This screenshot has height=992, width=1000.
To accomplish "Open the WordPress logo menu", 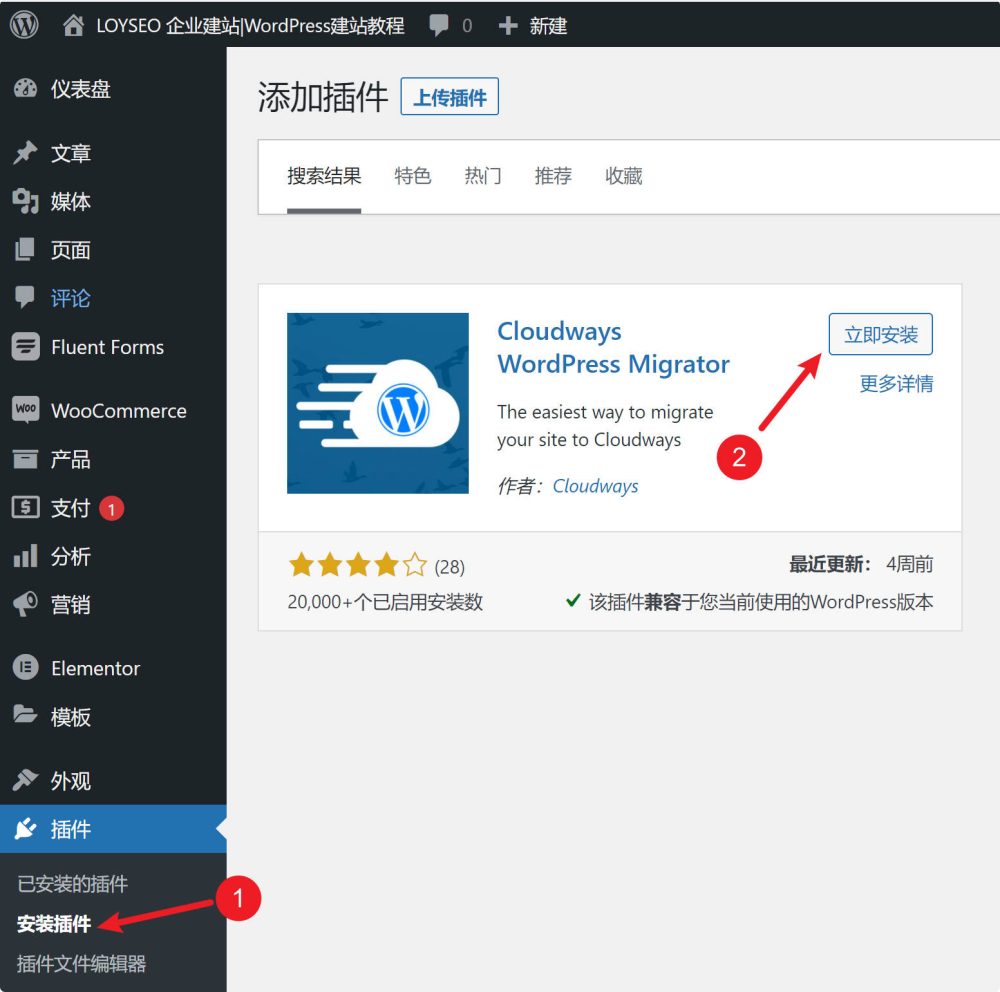I will 24,25.
